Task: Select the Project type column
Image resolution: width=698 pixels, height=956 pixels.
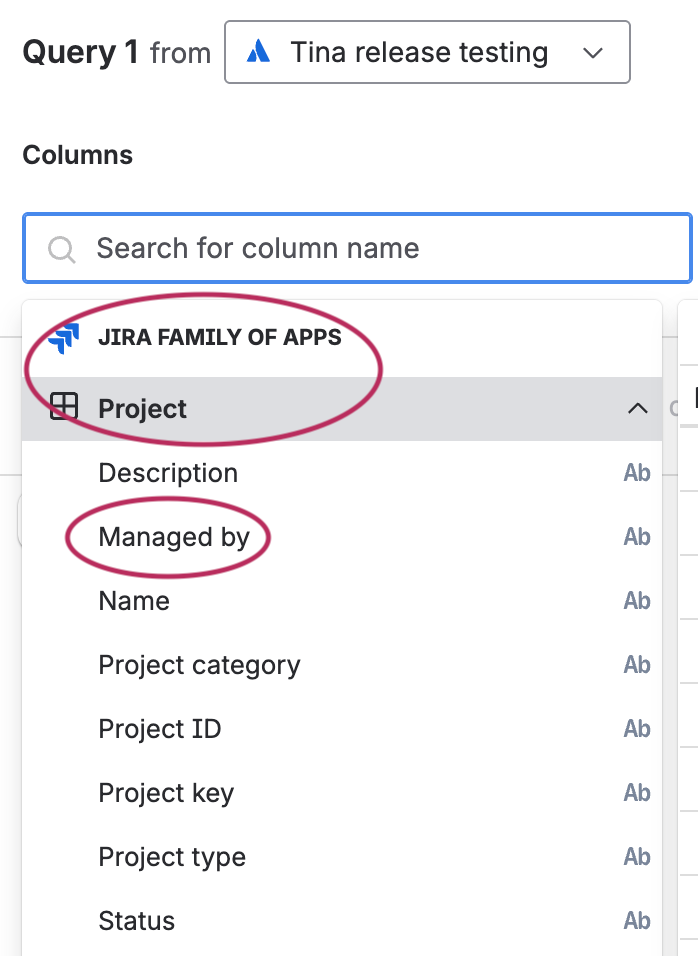Action: click(172, 857)
